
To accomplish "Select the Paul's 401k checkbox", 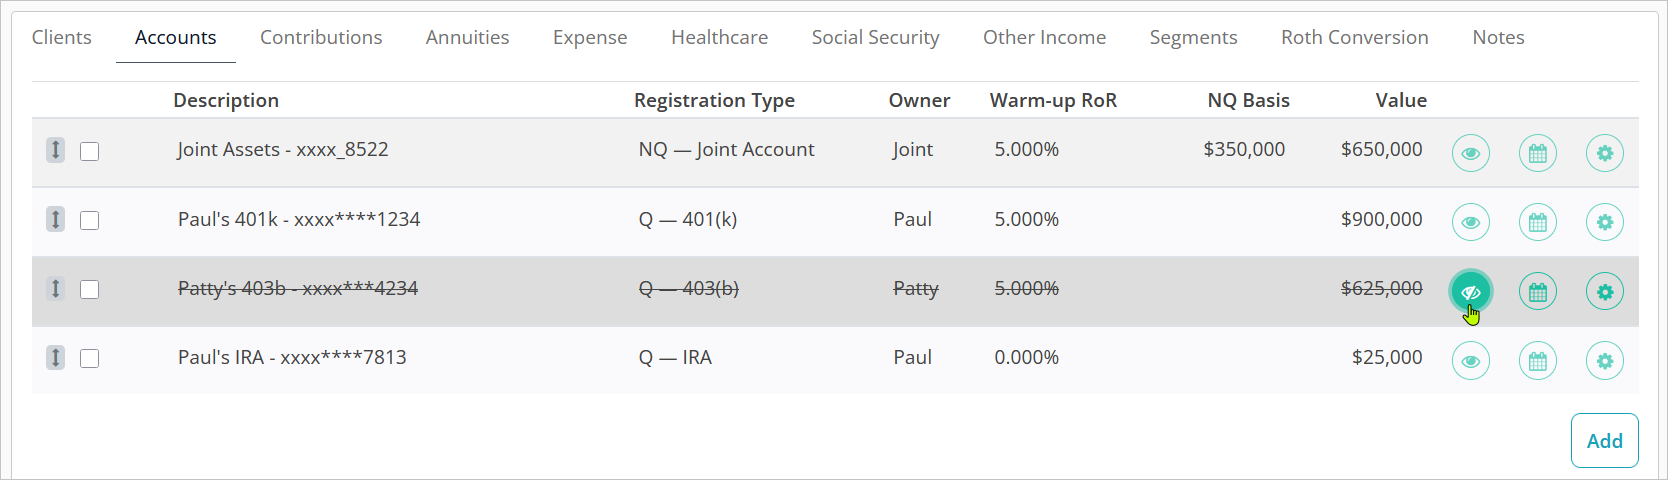I will [x=90, y=220].
